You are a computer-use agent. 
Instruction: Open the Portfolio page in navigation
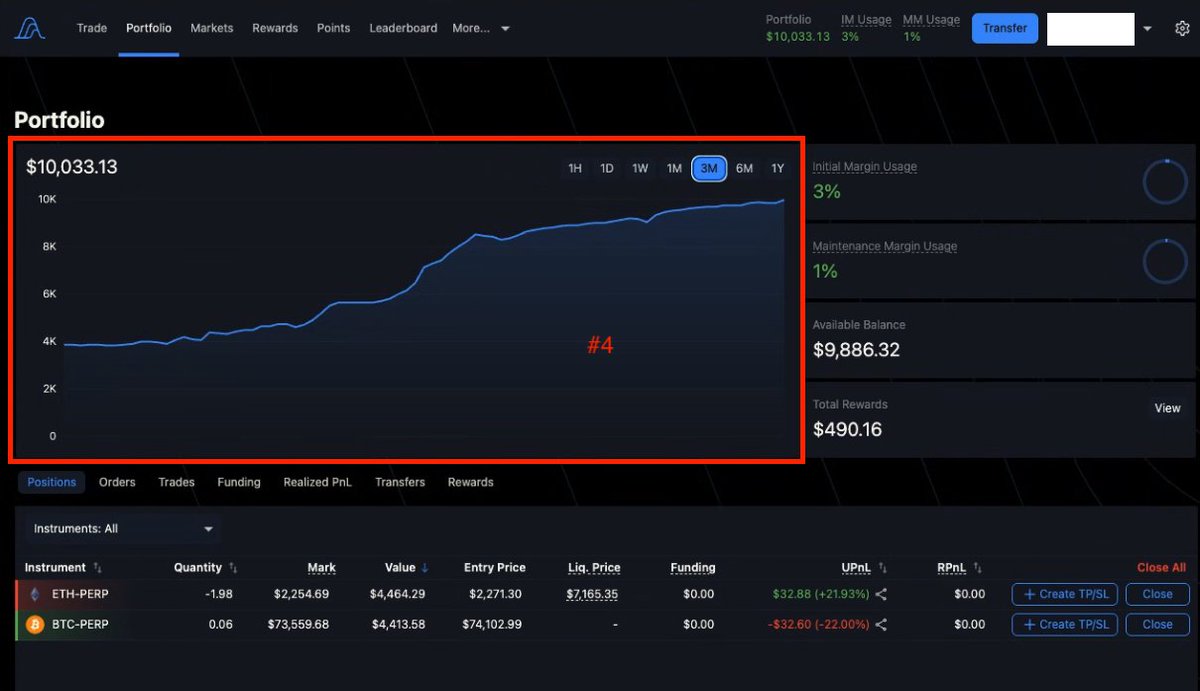tap(149, 28)
